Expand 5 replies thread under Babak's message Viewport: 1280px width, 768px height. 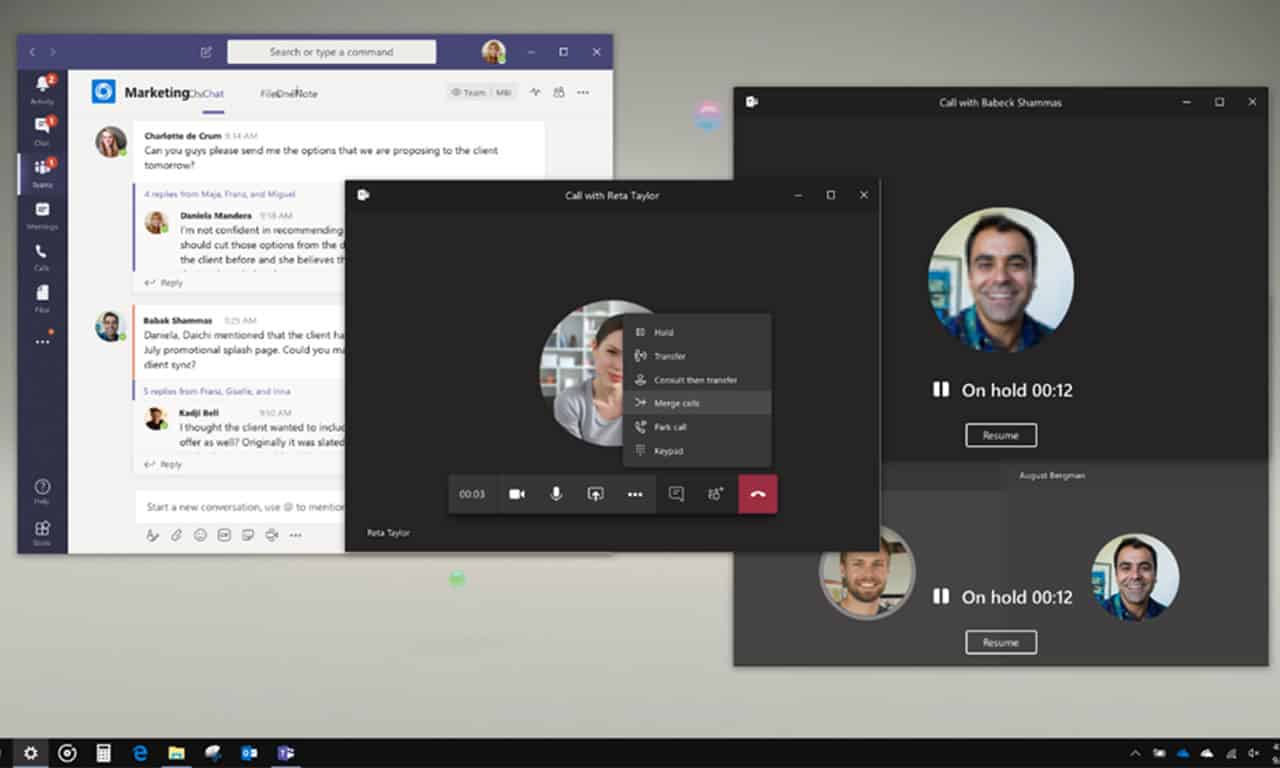(x=218, y=391)
